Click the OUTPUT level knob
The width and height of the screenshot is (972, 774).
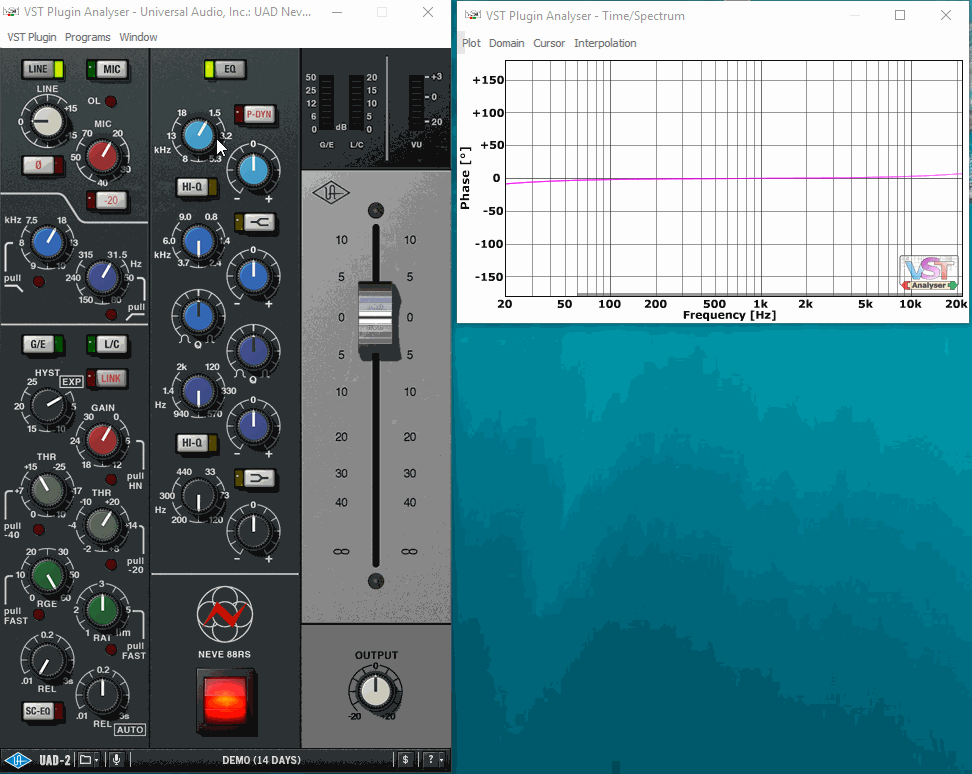pos(375,691)
